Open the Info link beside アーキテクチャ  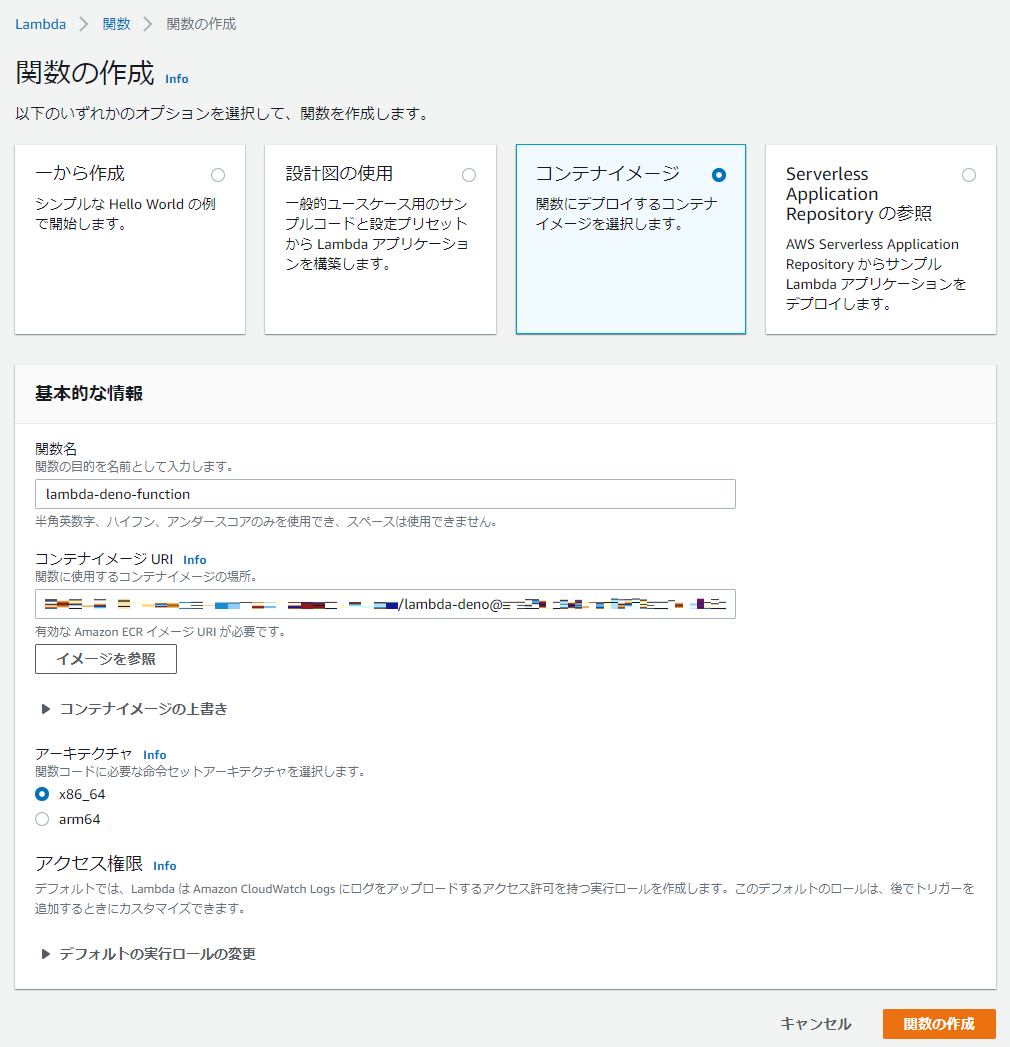[154, 755]
